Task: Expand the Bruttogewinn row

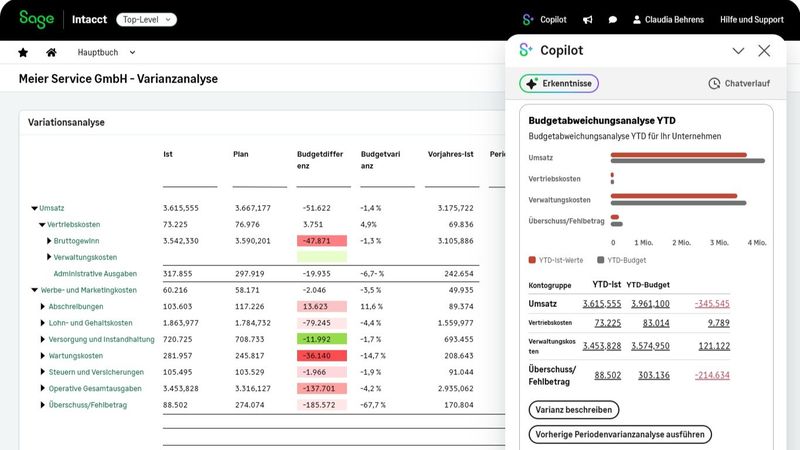Action: [x=49, y=241]
